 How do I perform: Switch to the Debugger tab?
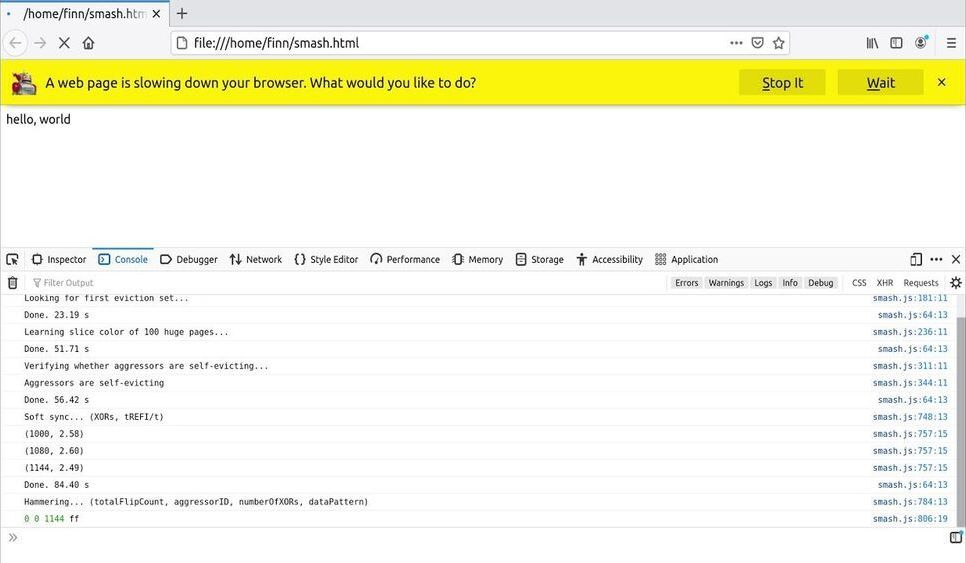point(189,259)
